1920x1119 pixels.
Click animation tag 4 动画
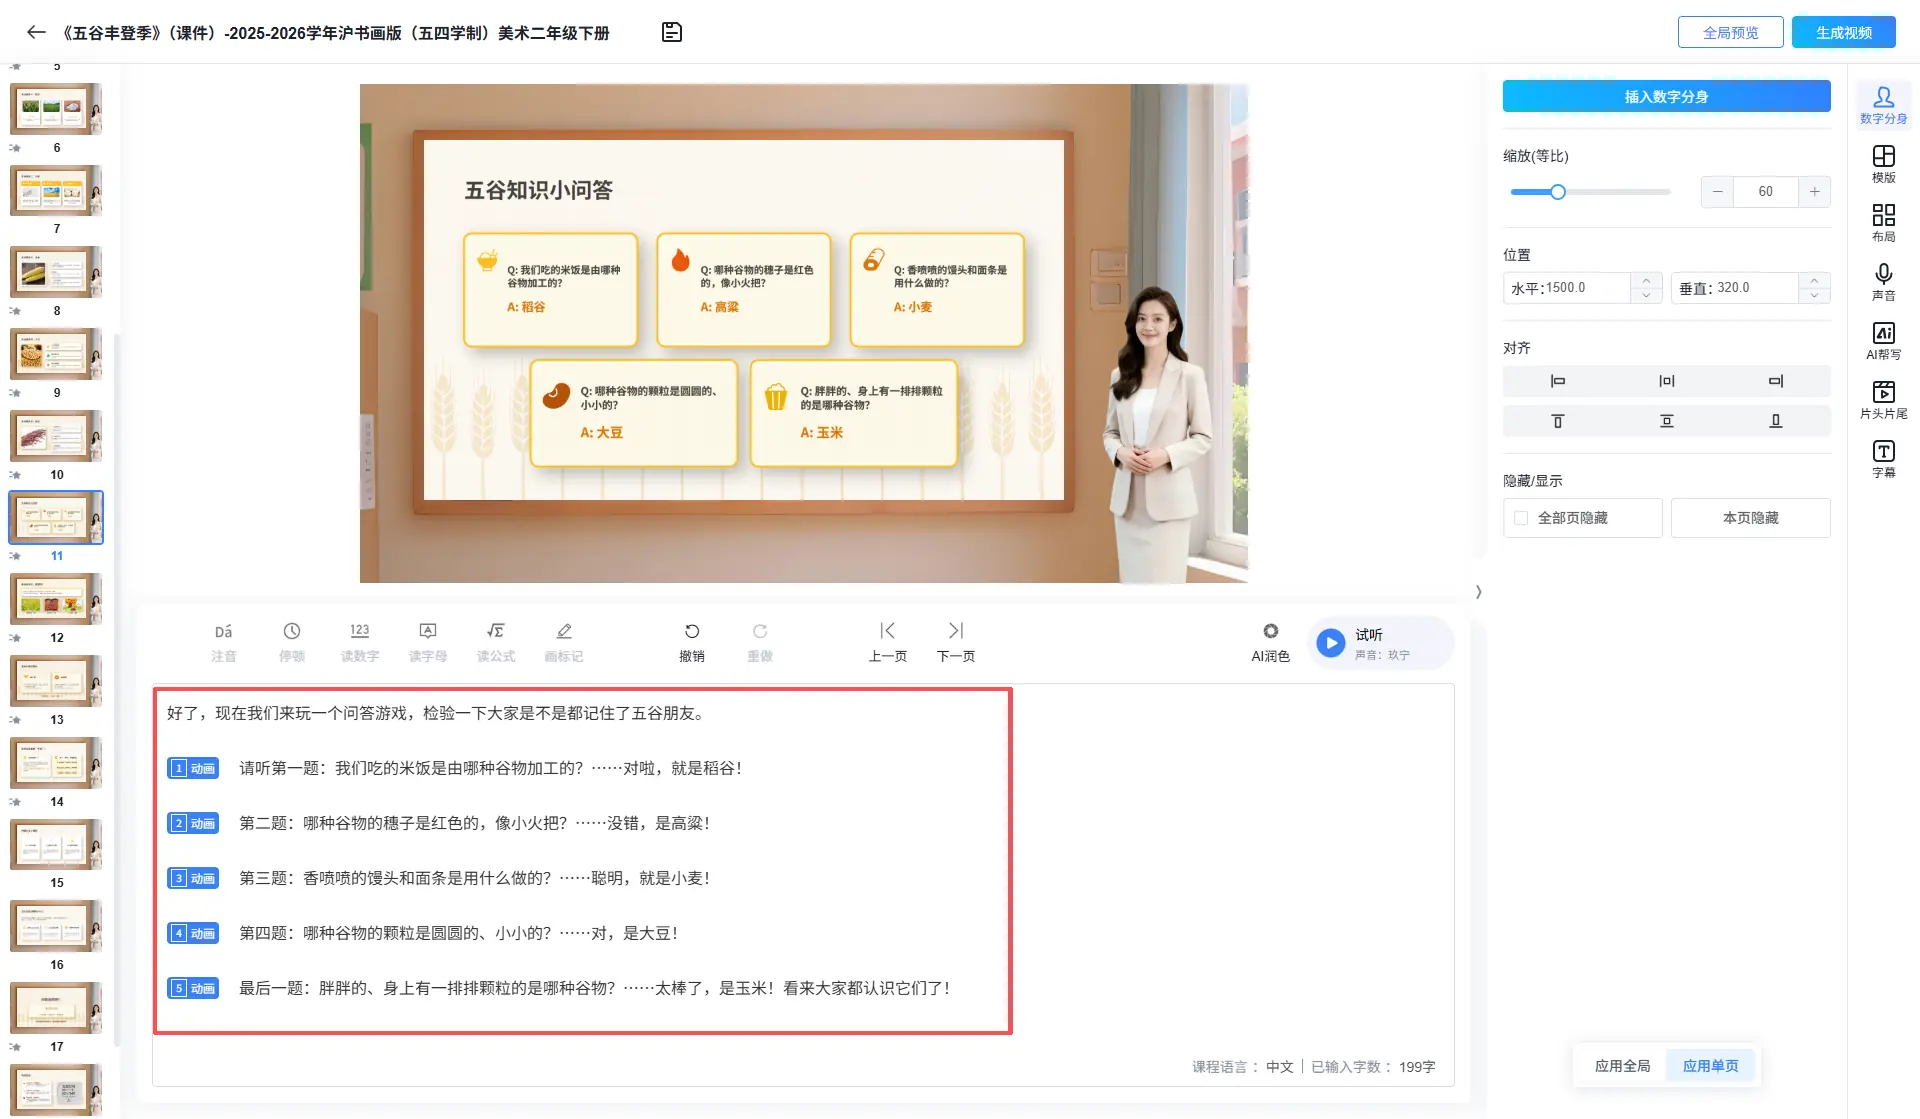[193, 933]
